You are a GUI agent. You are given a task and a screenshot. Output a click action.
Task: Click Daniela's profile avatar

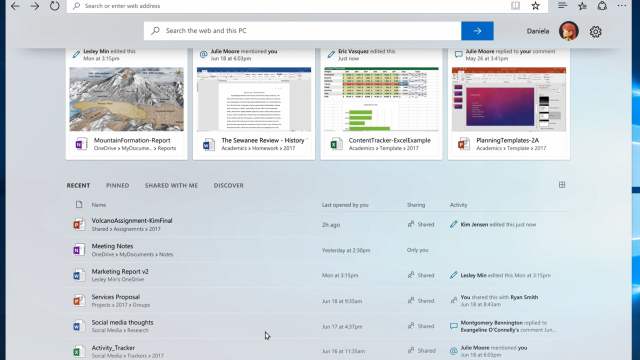569,31
